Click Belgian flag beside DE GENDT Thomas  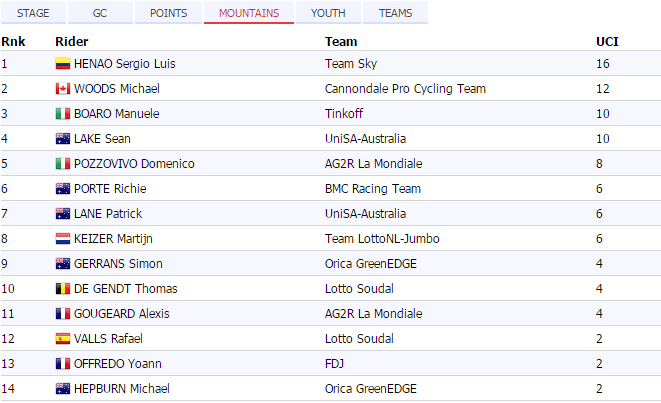pos(63,289)
